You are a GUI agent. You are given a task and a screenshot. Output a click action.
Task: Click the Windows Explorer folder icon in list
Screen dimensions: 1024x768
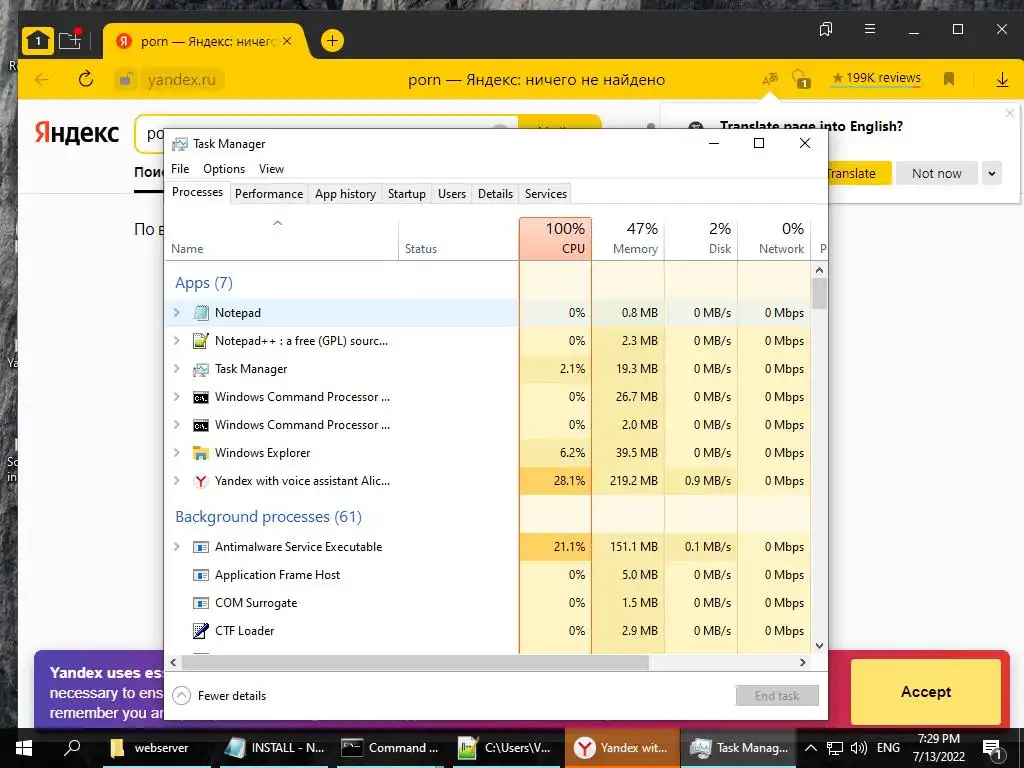click(200, 453)
